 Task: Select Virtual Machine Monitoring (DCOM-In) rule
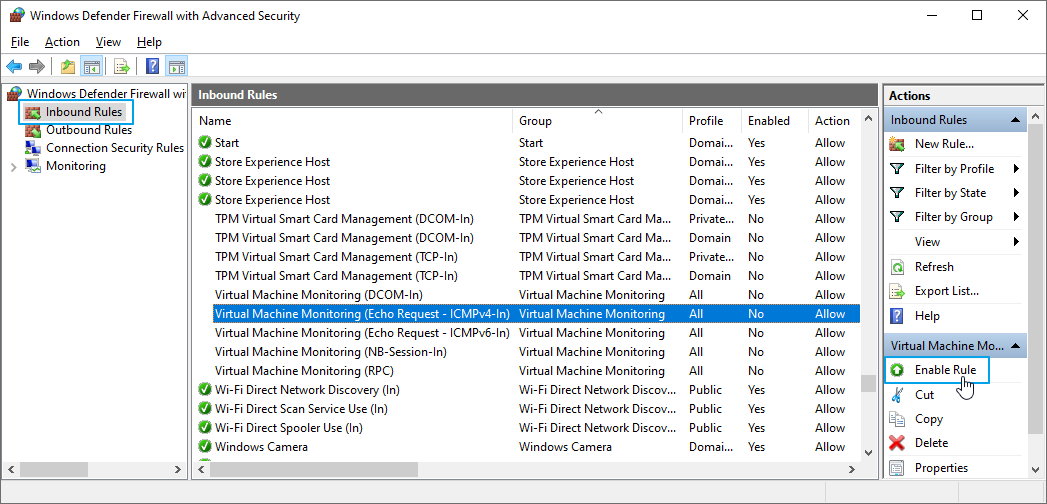coord(319,294)
